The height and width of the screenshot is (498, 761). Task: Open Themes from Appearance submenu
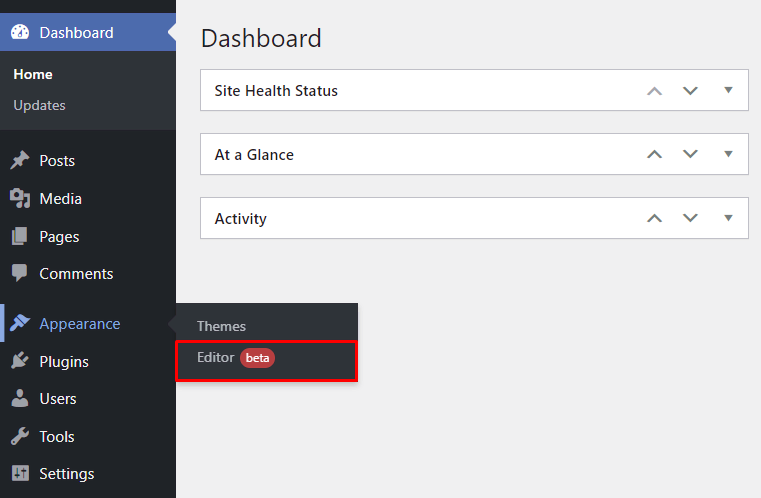click(x=221, y=326)
